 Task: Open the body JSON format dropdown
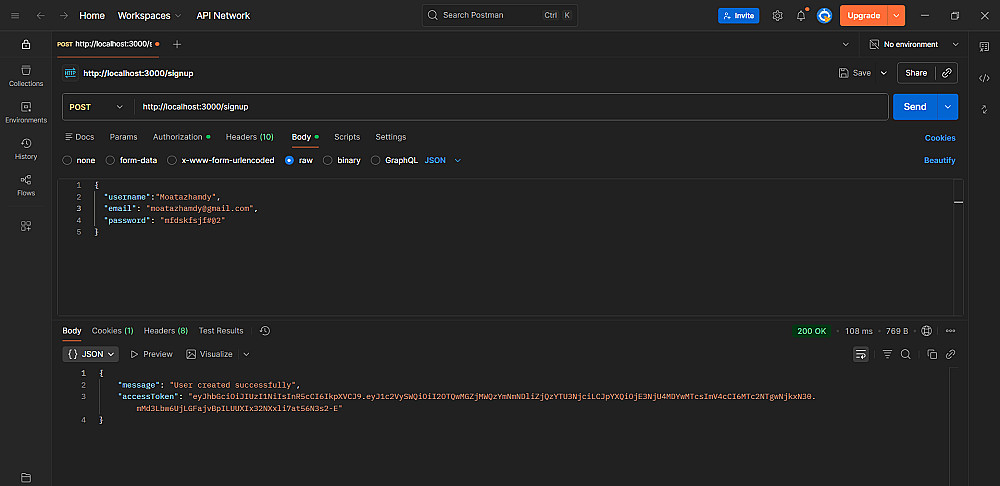(443, 160)
